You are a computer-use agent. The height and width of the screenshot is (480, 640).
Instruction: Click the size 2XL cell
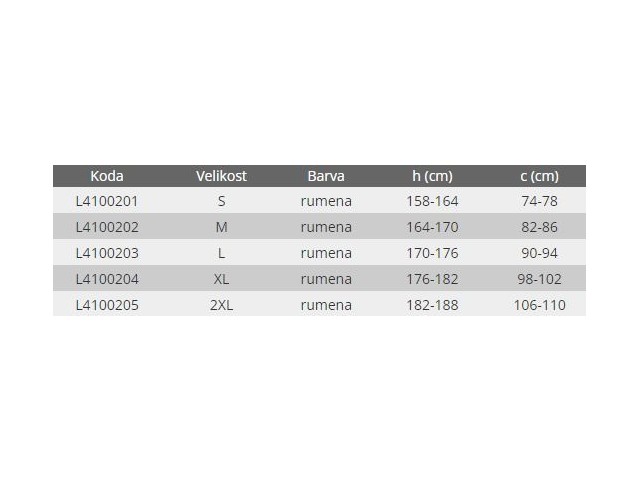(x=221, y=305)
